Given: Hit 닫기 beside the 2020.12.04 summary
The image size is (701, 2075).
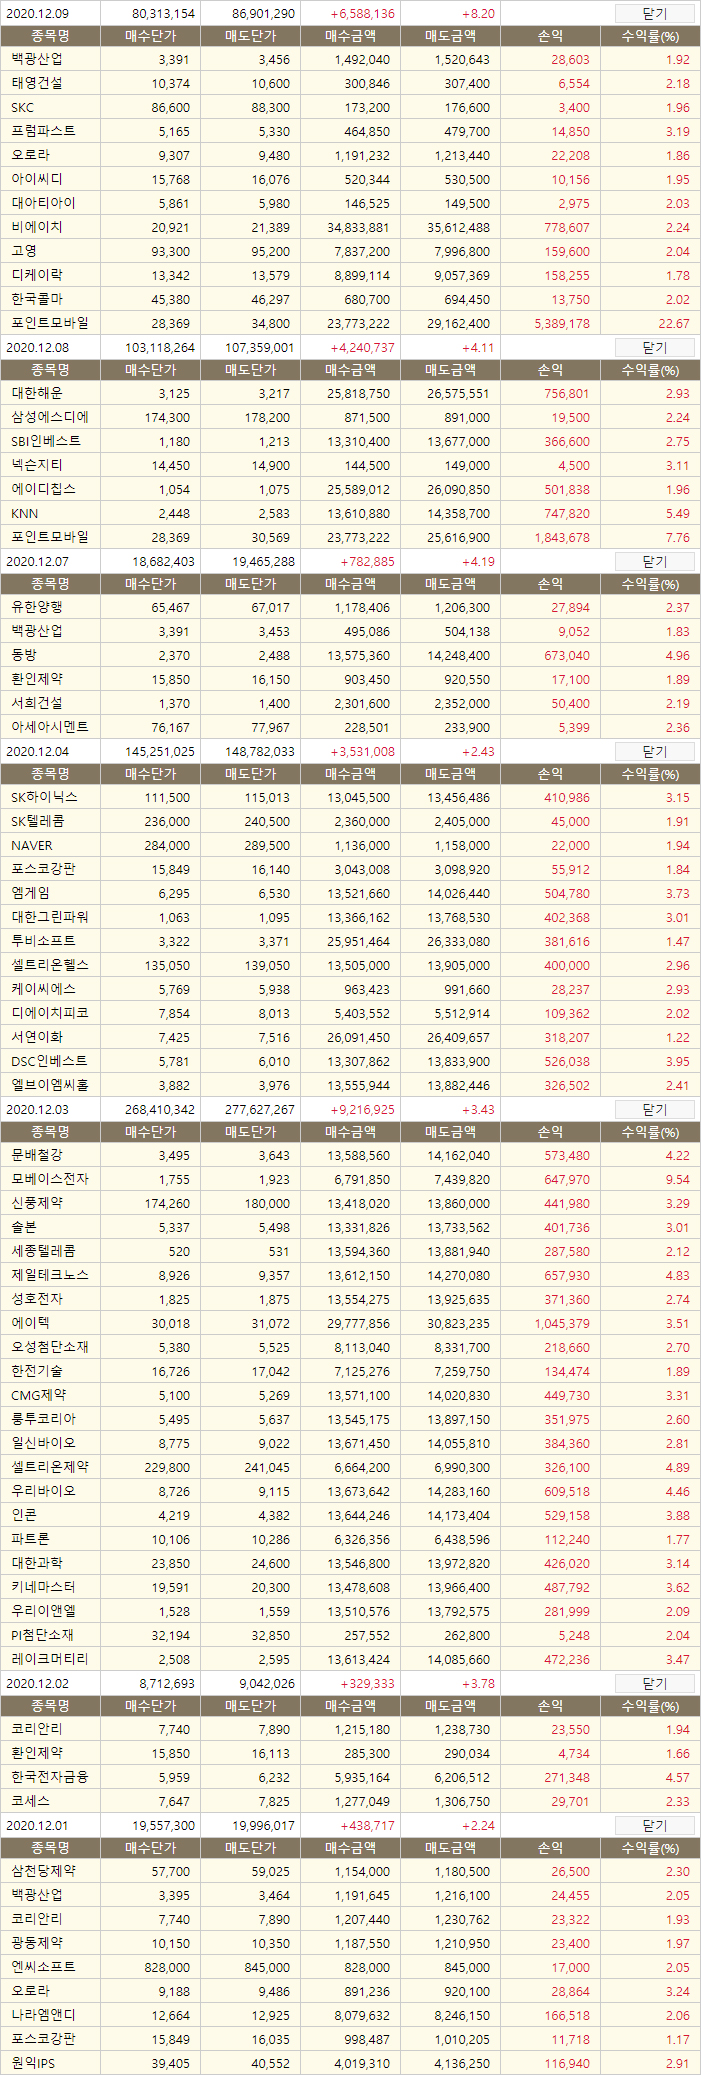Looking at the screenshot, I should pos(654,752).
